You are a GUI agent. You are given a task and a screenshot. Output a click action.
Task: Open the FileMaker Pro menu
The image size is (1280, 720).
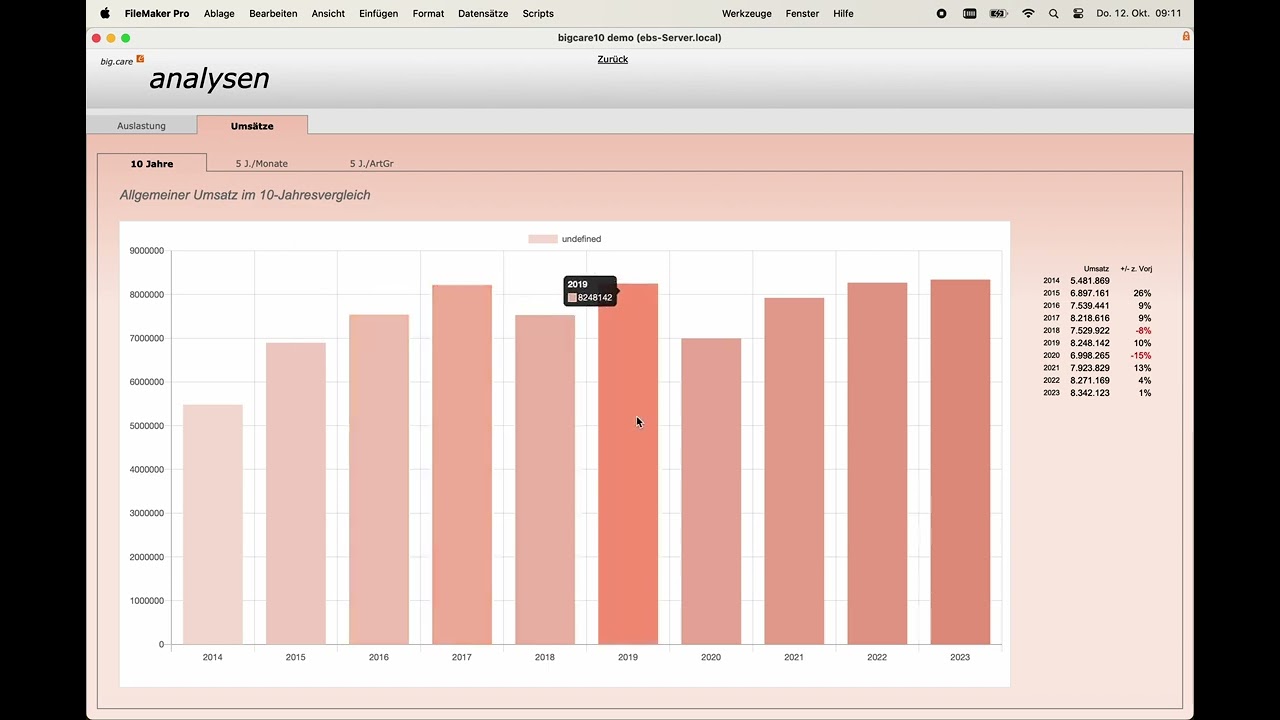[157, 13]
